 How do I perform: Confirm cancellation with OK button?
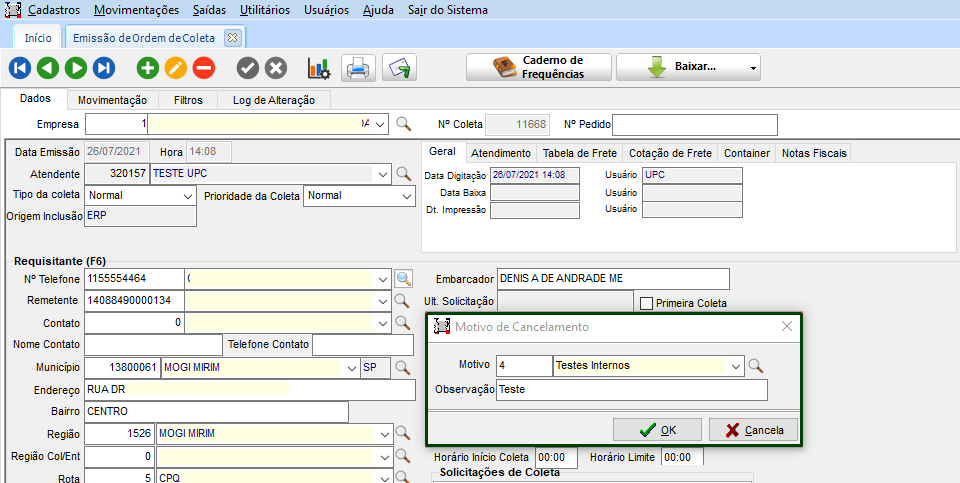(658, 430)
